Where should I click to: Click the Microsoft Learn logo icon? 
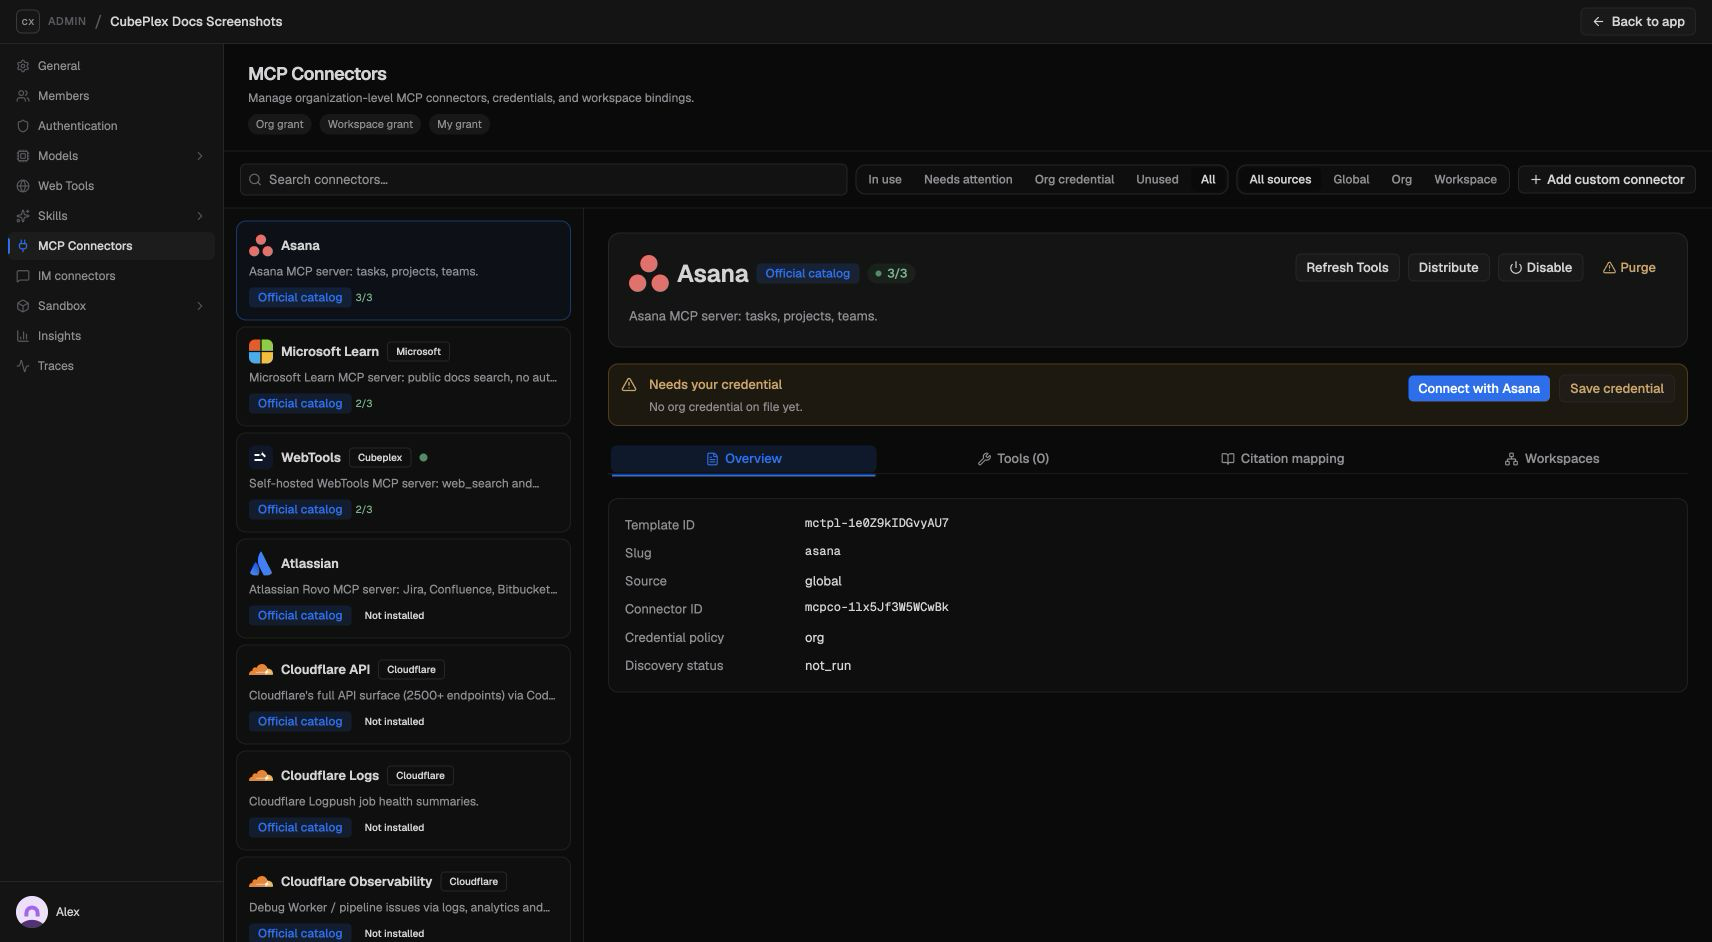coord(261,351)
